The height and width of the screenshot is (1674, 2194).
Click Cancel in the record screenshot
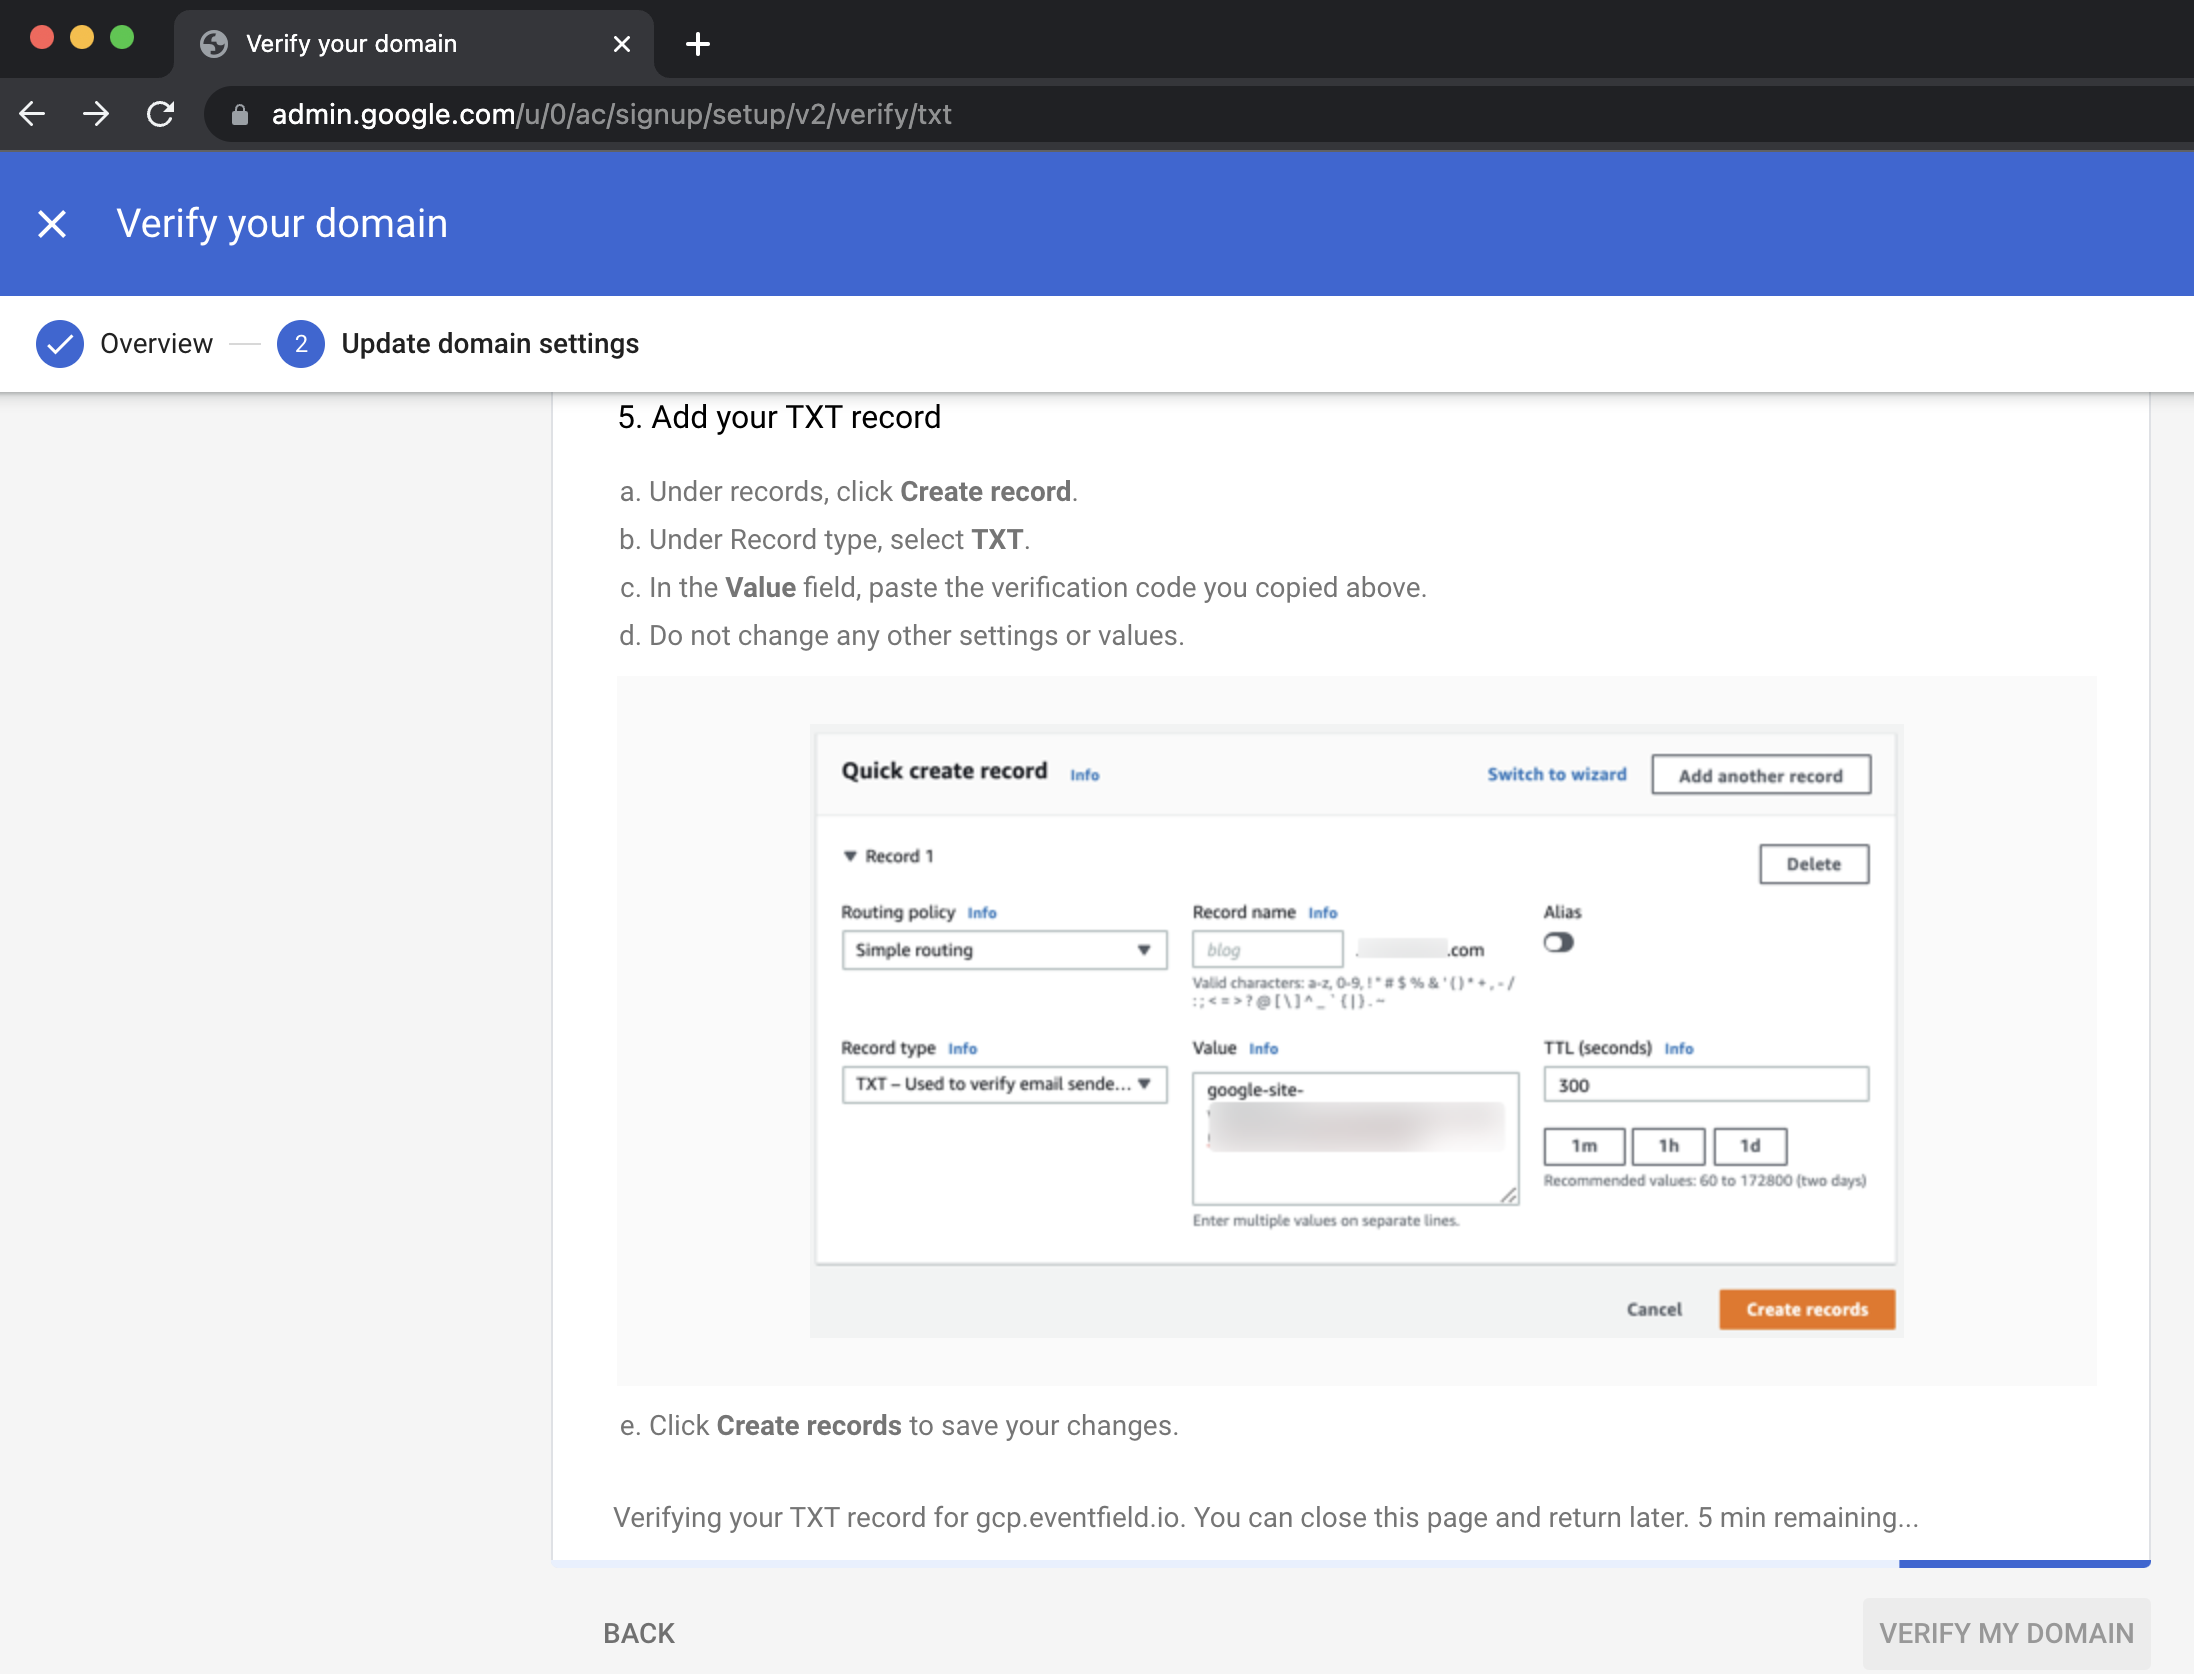[1654, 1309]
